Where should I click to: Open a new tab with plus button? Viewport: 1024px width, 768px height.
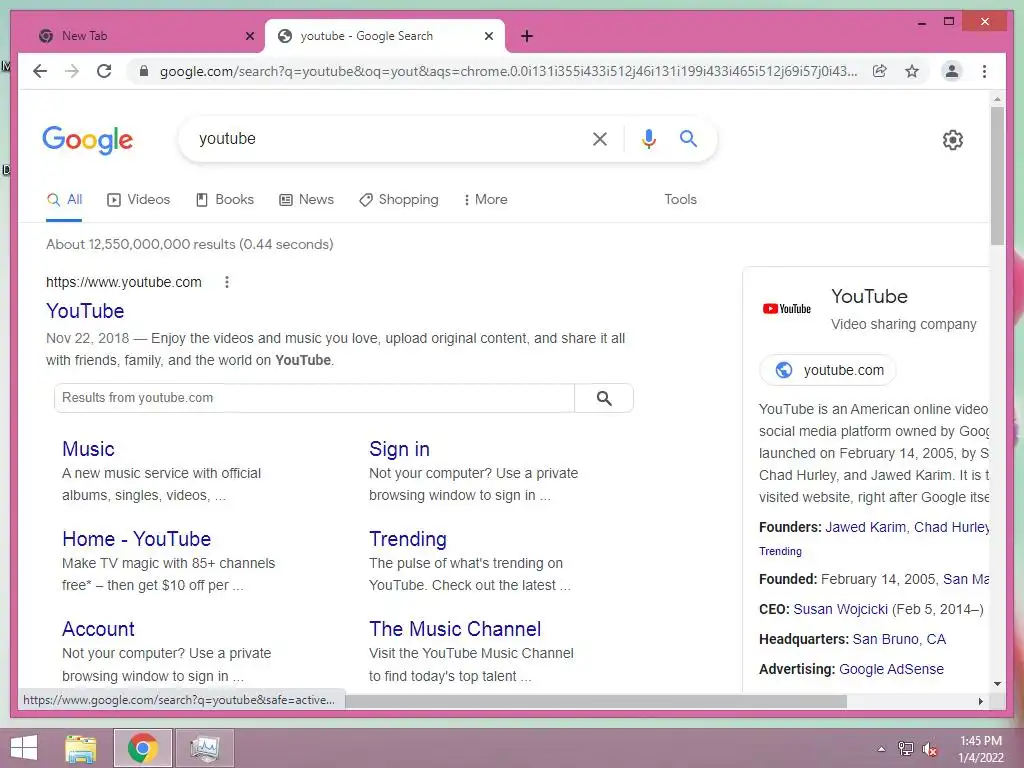527,36
